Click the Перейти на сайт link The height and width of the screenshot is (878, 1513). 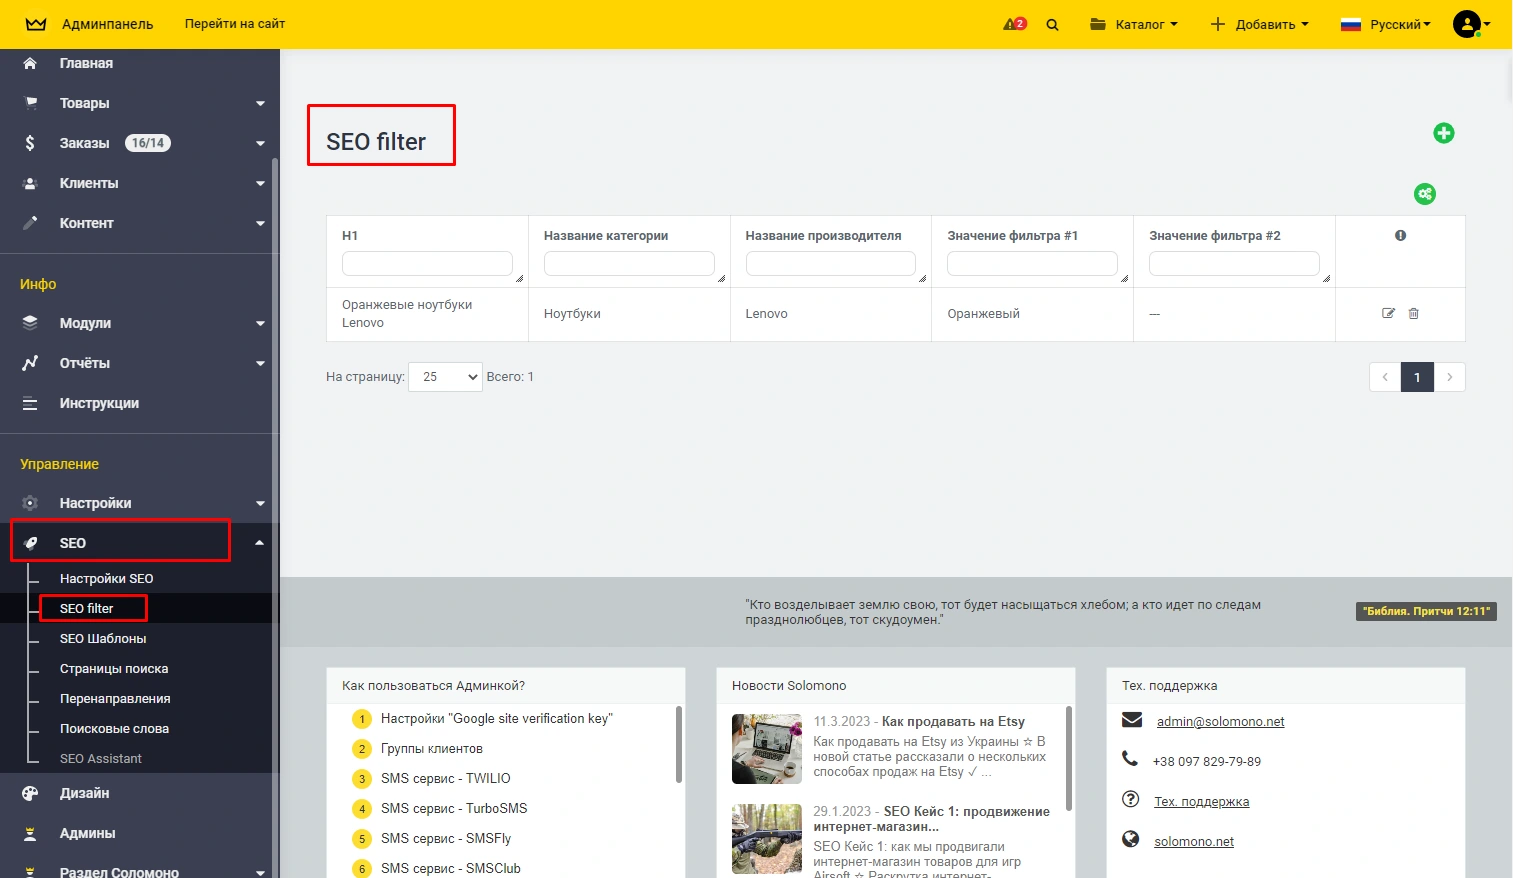(x=235, y=24)
